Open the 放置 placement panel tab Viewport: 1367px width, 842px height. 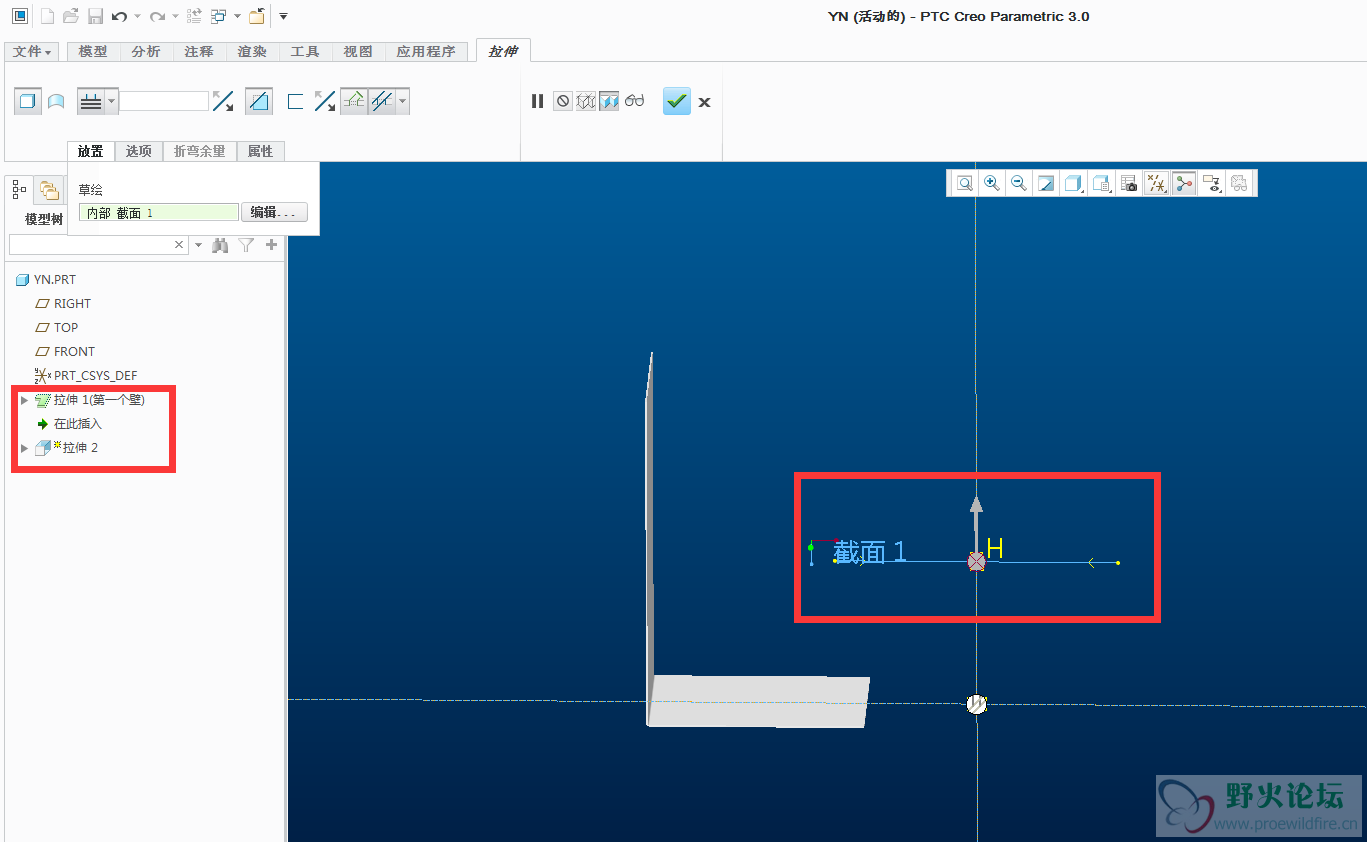pos(91,151)
